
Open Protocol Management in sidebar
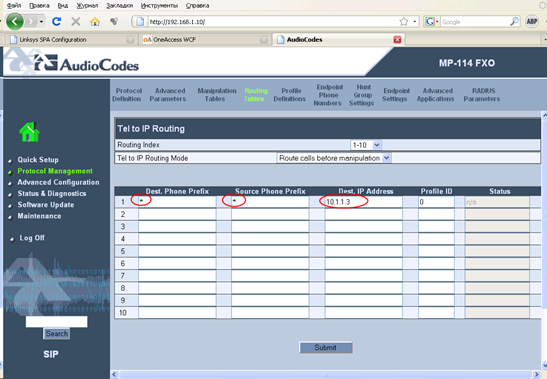[55, 171]
